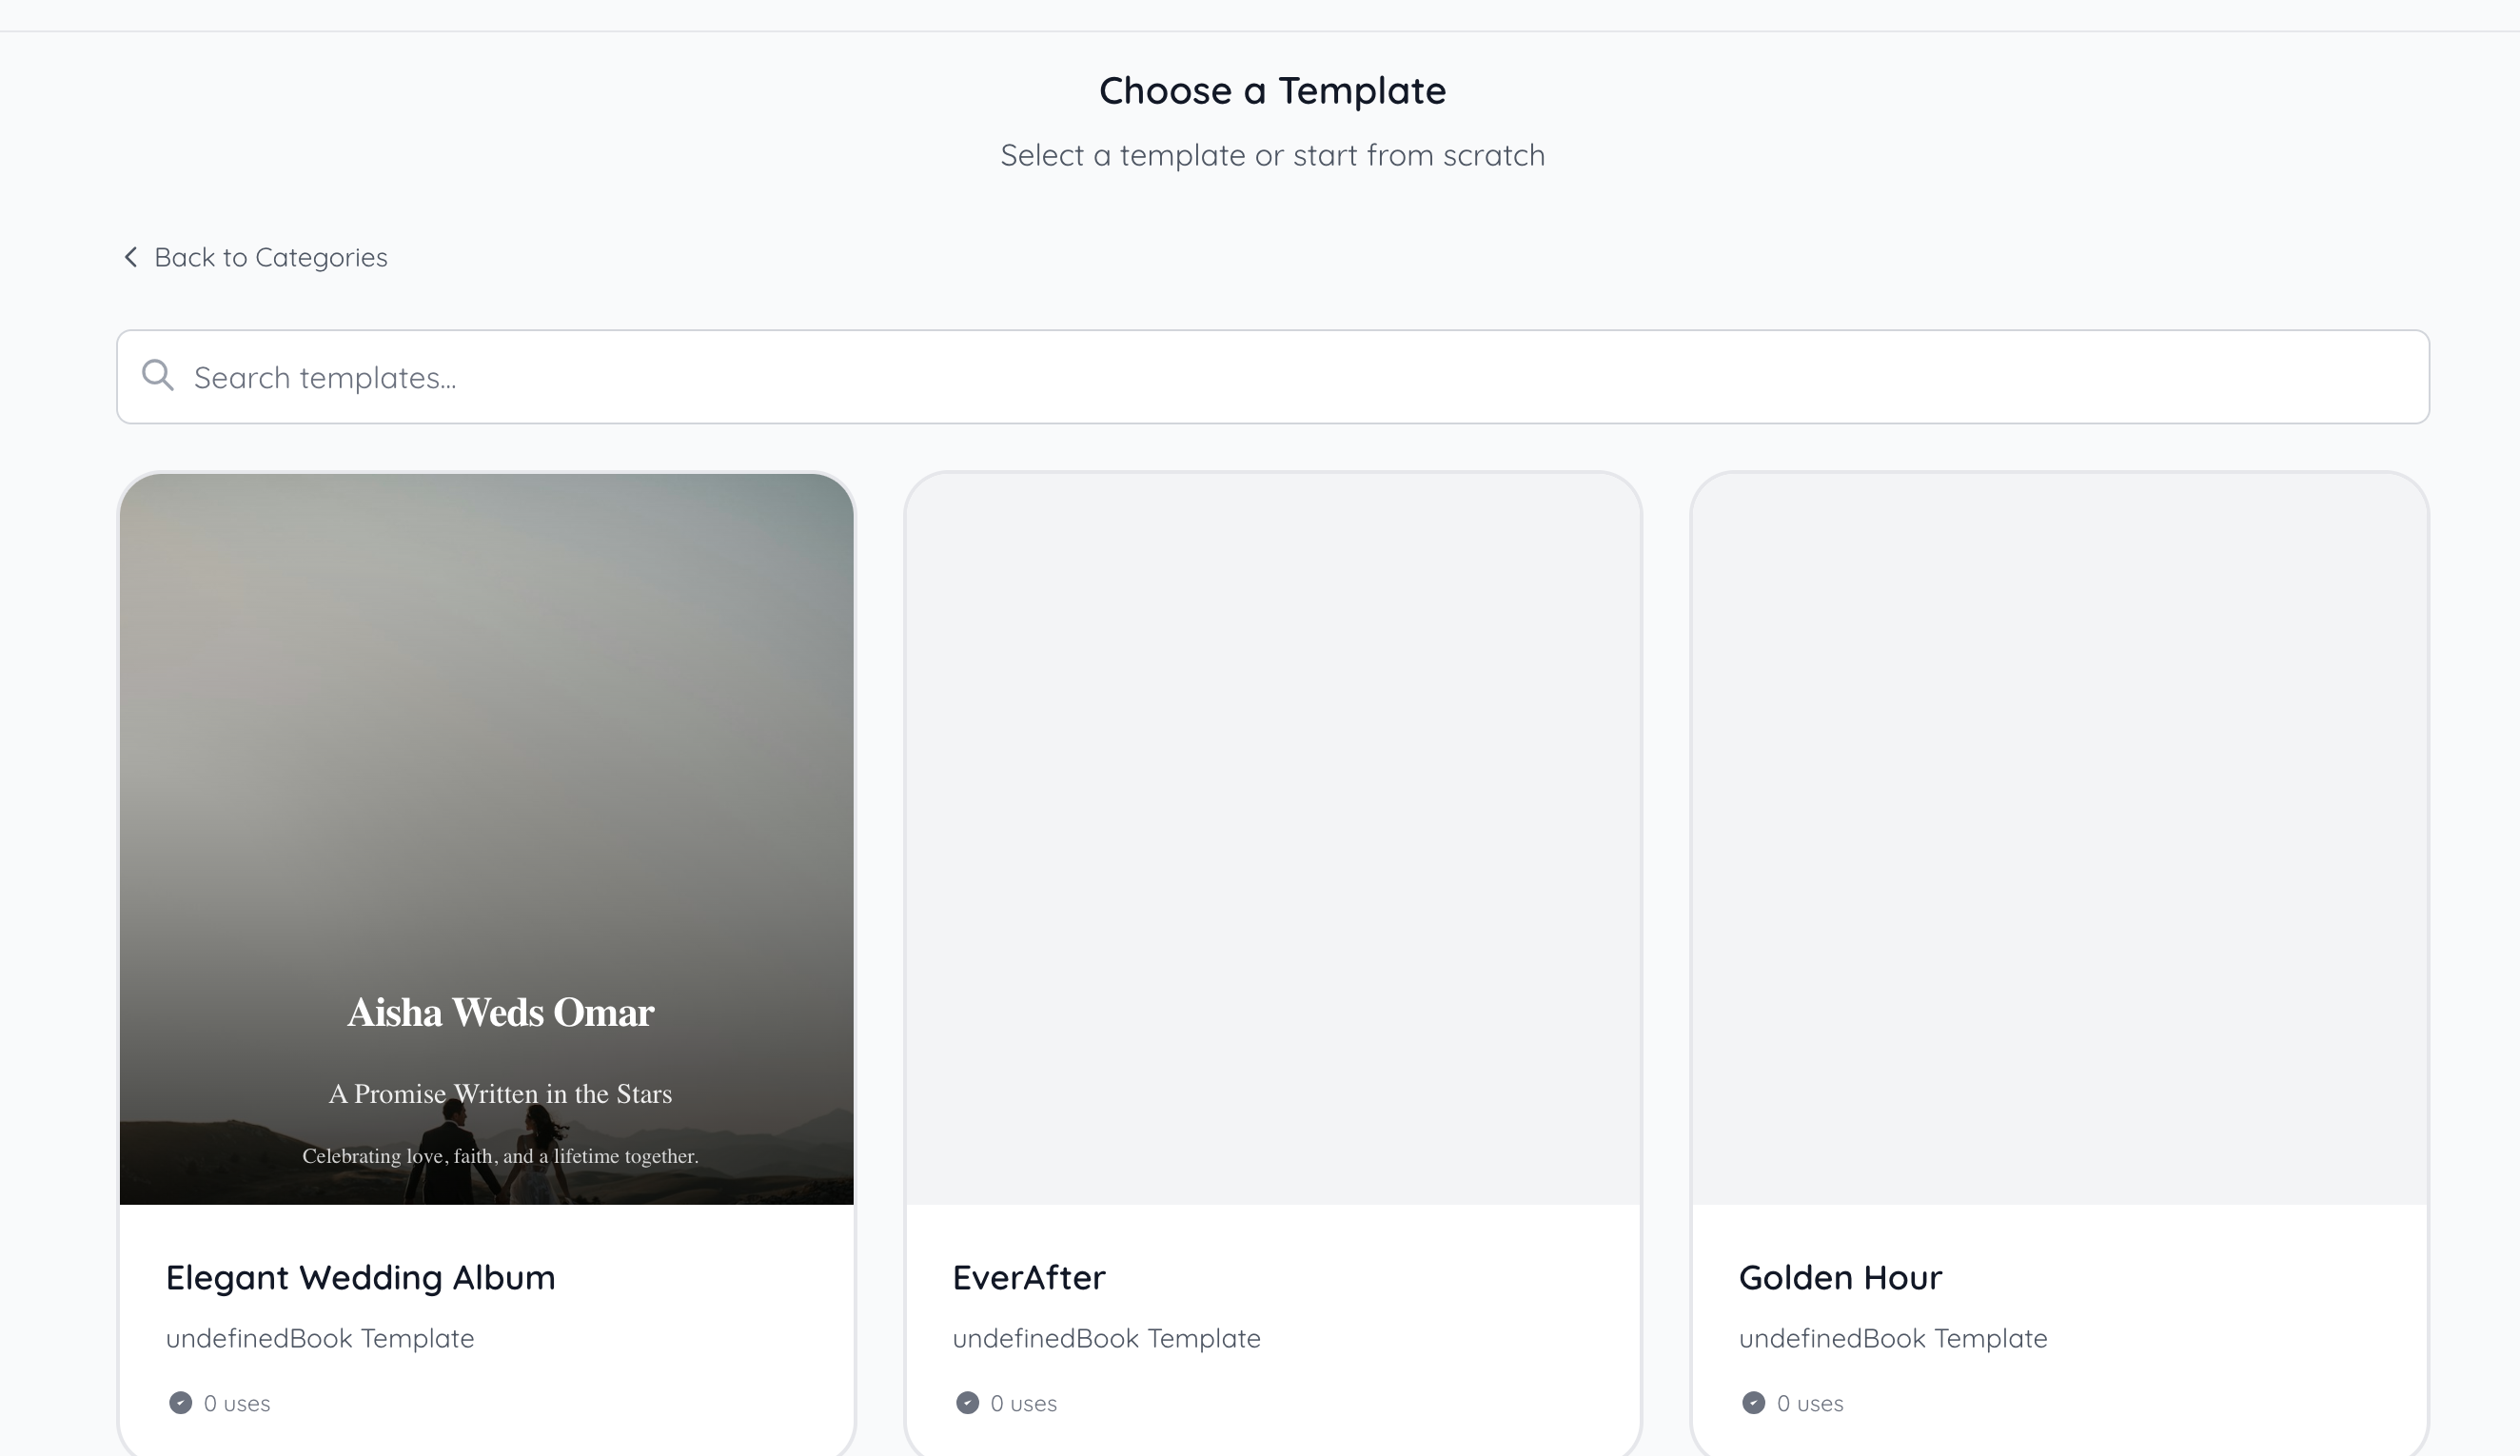The image size is (2520, 1456).
Task: Click the Golden Hour template title
Action: (1840, 1278)
